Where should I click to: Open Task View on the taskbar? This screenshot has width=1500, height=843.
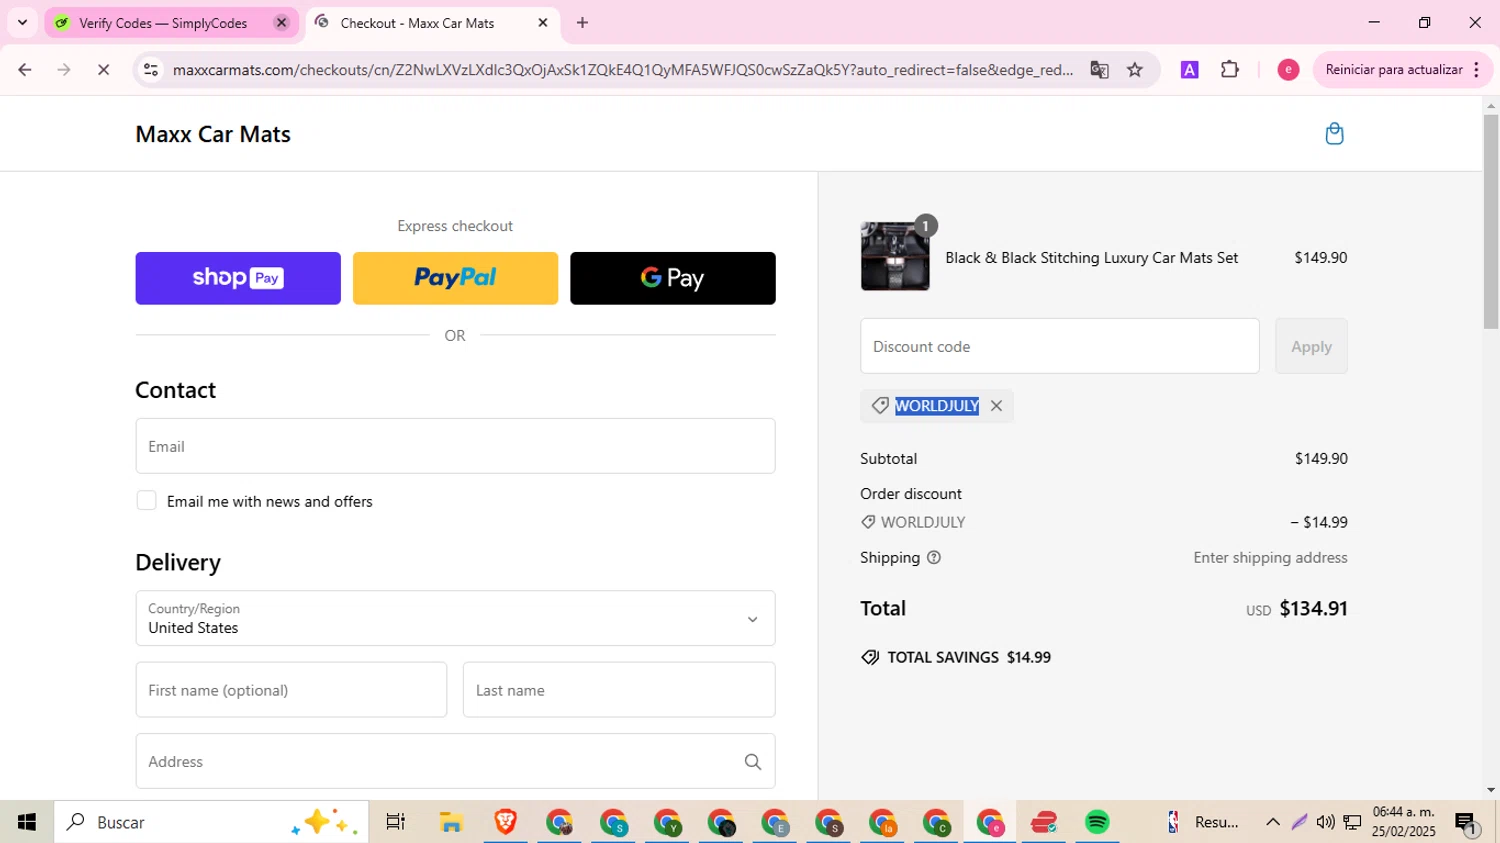(396, 822)
